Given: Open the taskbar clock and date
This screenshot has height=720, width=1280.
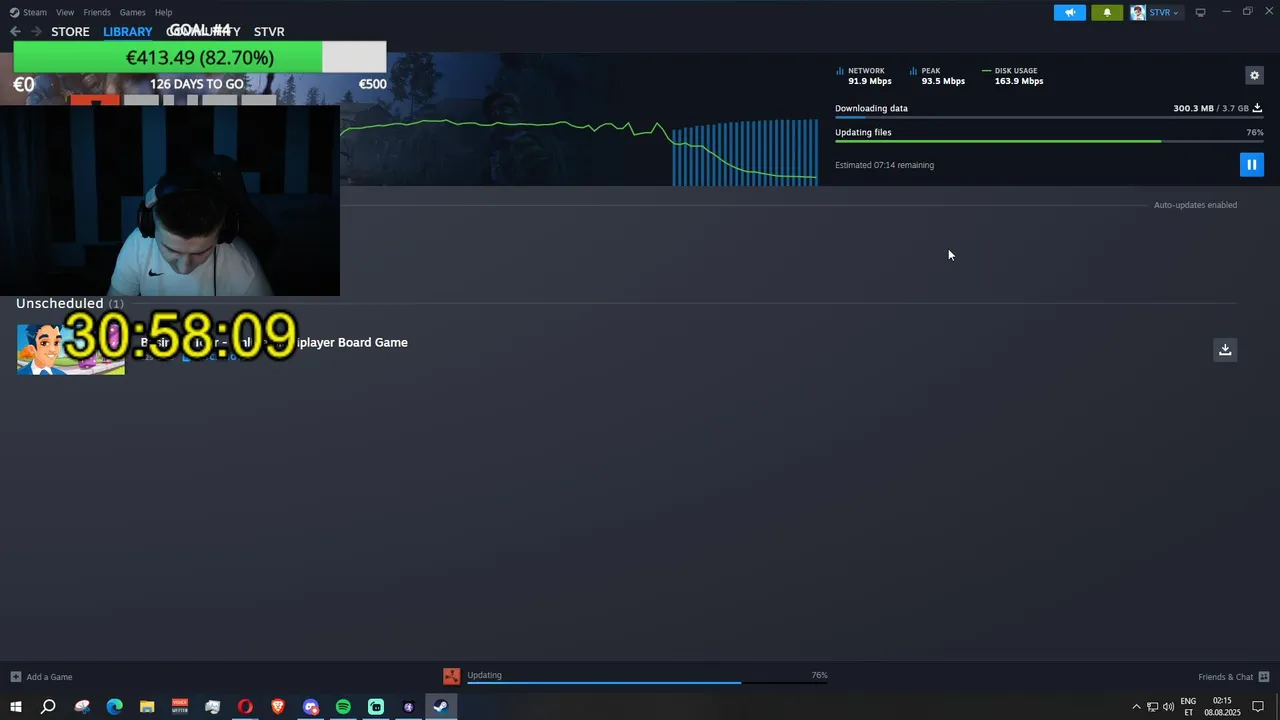Looking at the screenshot, I should [x=1222, y=707].
